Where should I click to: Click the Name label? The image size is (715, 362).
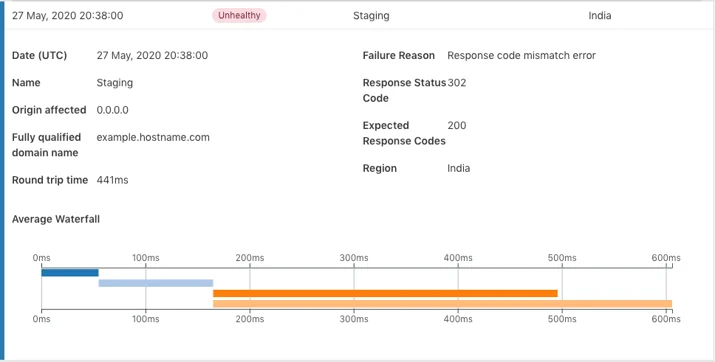pyautogui.click(x=26, y=83)
